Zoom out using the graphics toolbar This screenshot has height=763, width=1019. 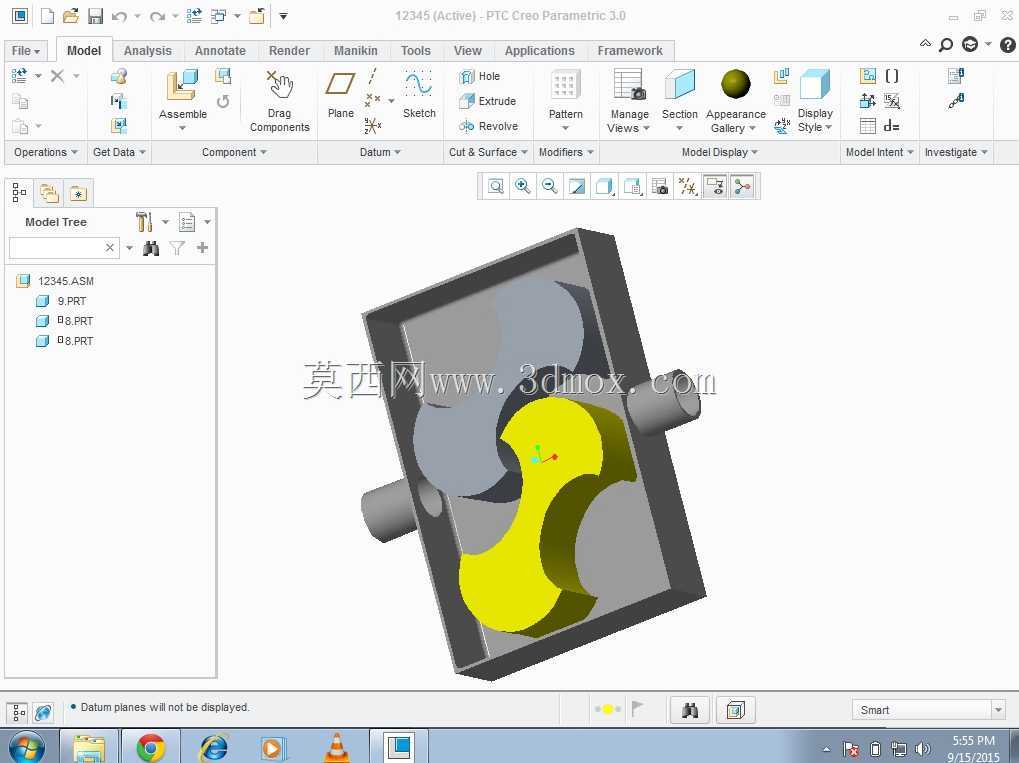click(x=550, y=187)
